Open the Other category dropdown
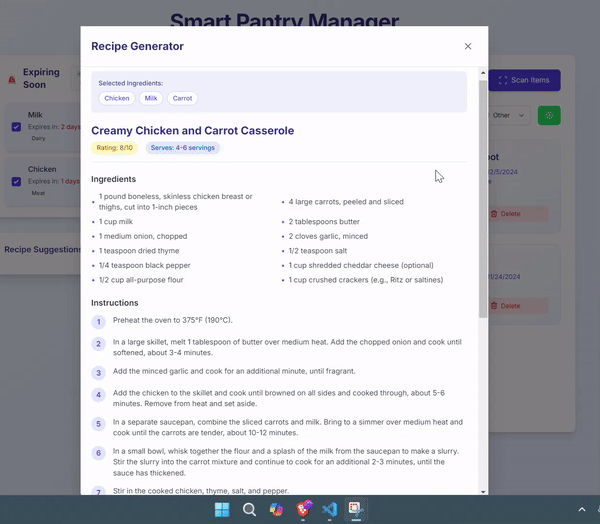 (508, 115)
